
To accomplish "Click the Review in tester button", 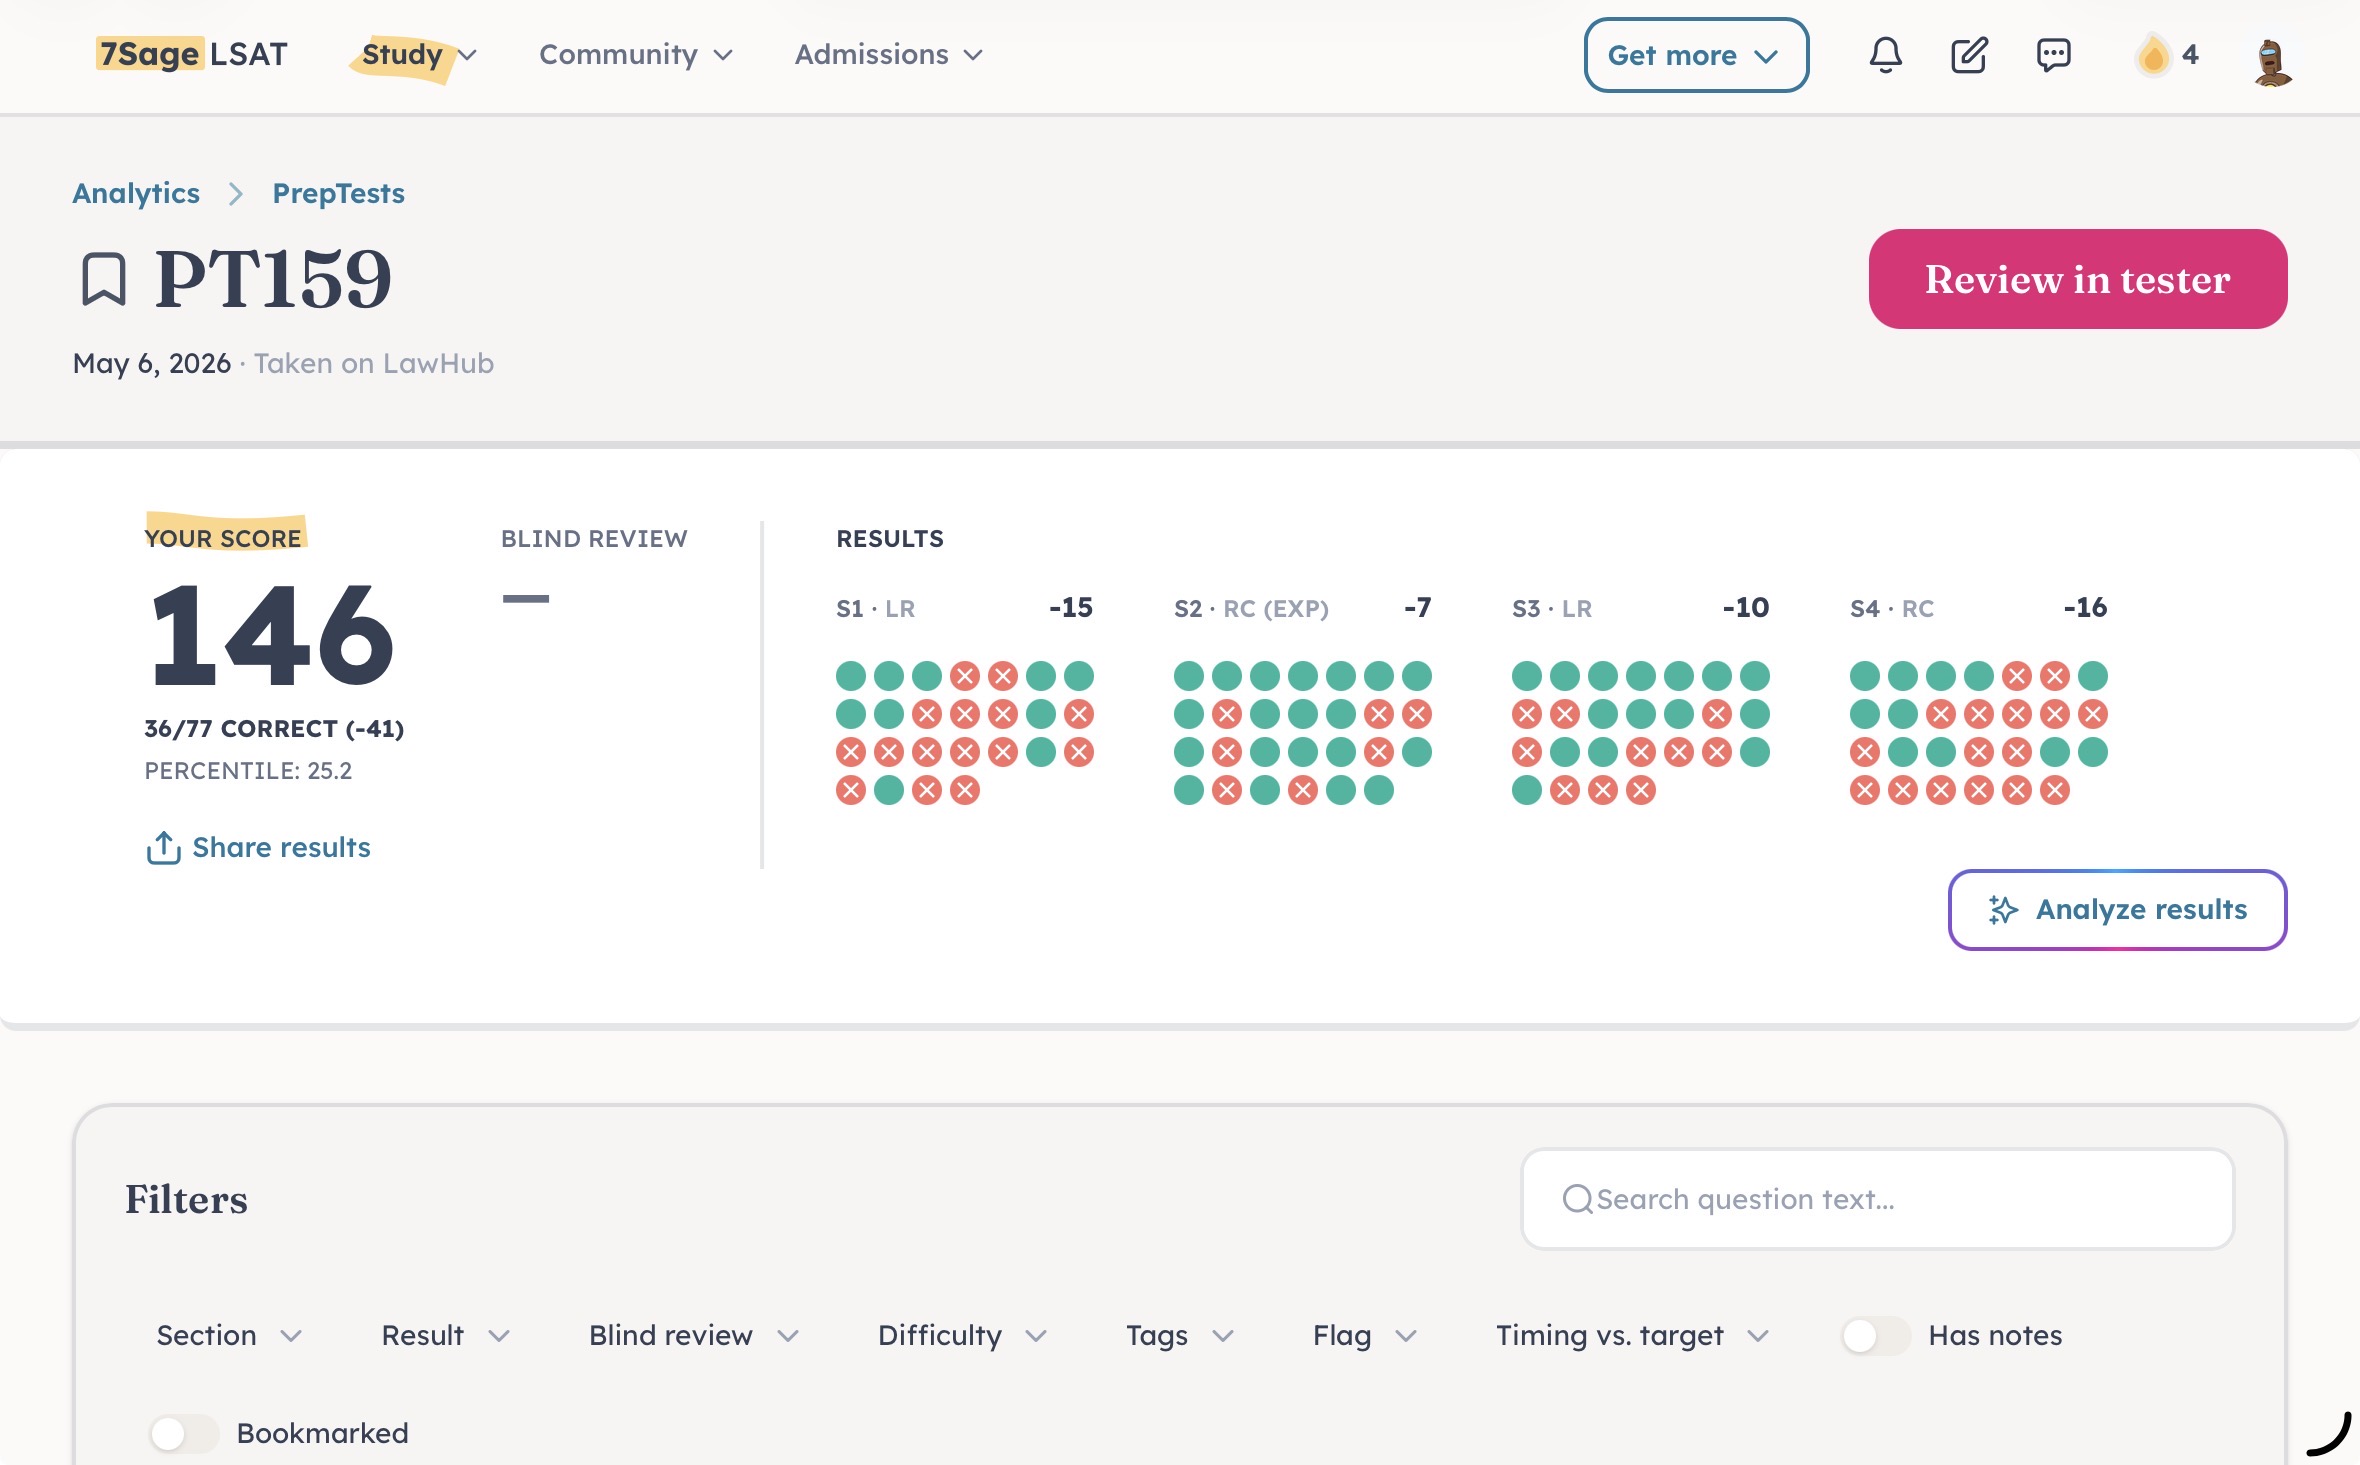I will [2077, 279].
